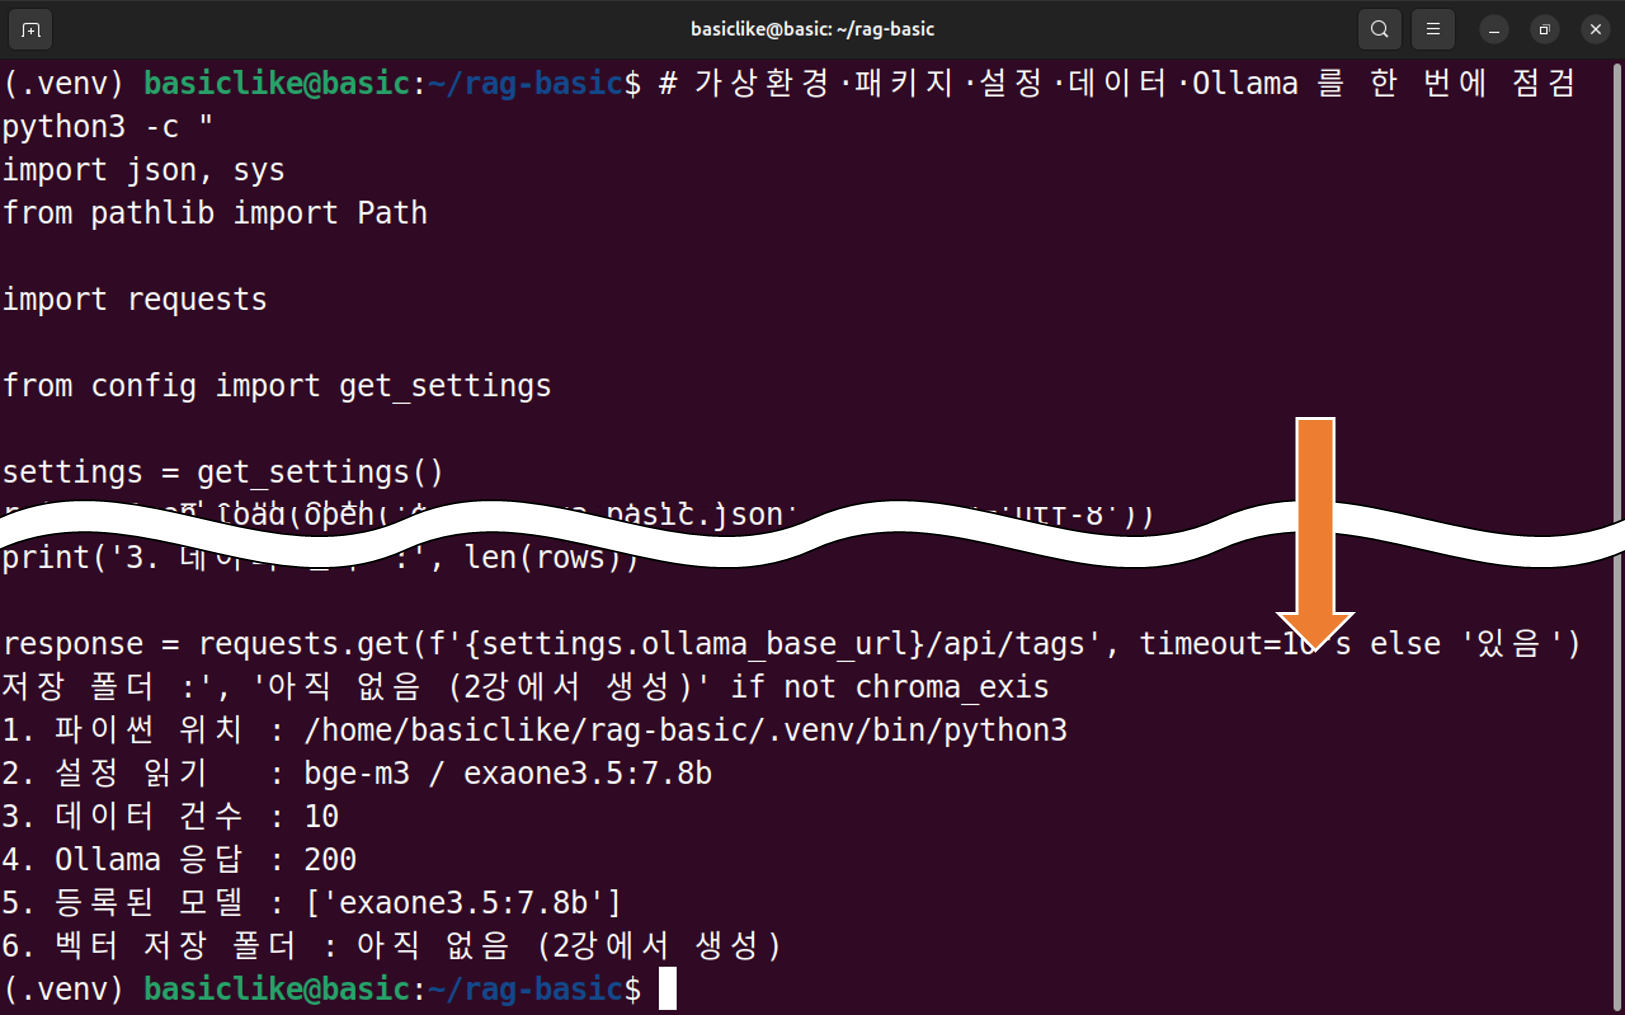Click the line 'import requests'

click(x=135, y=299)
